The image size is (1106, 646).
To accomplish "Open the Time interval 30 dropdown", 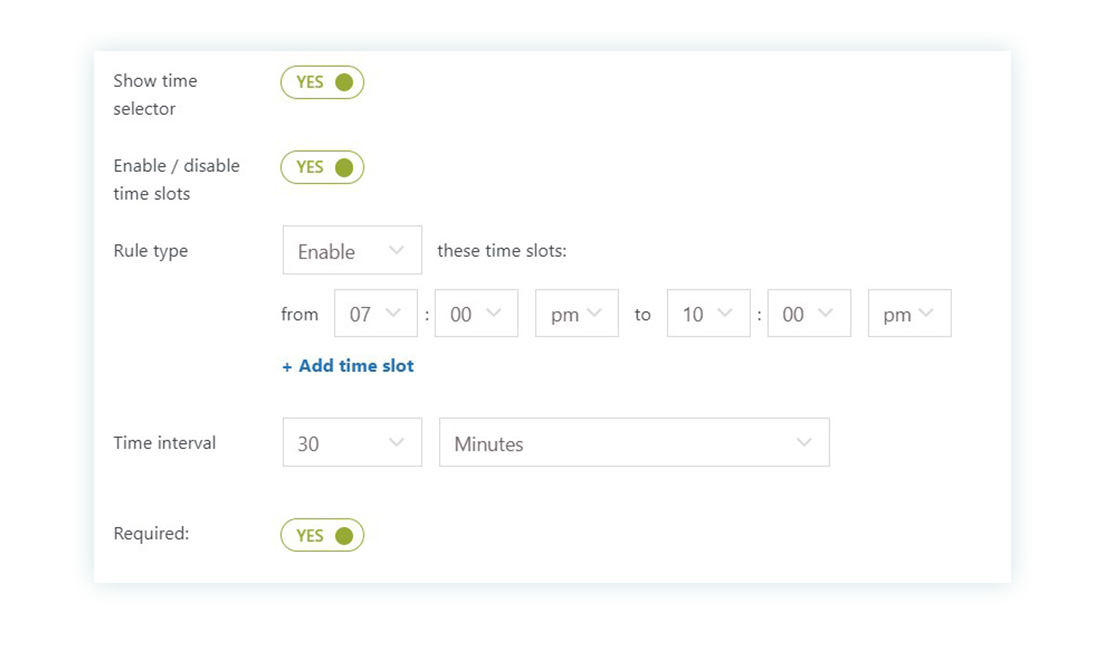I will coord(352,443).
